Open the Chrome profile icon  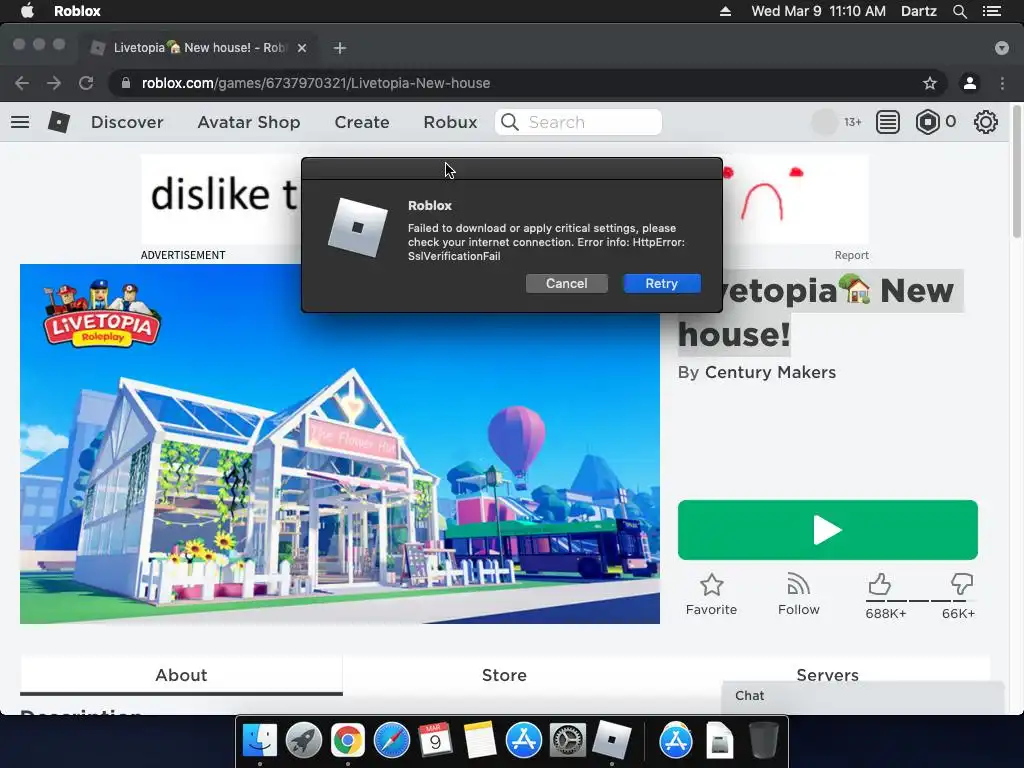(x=970, y=83)
